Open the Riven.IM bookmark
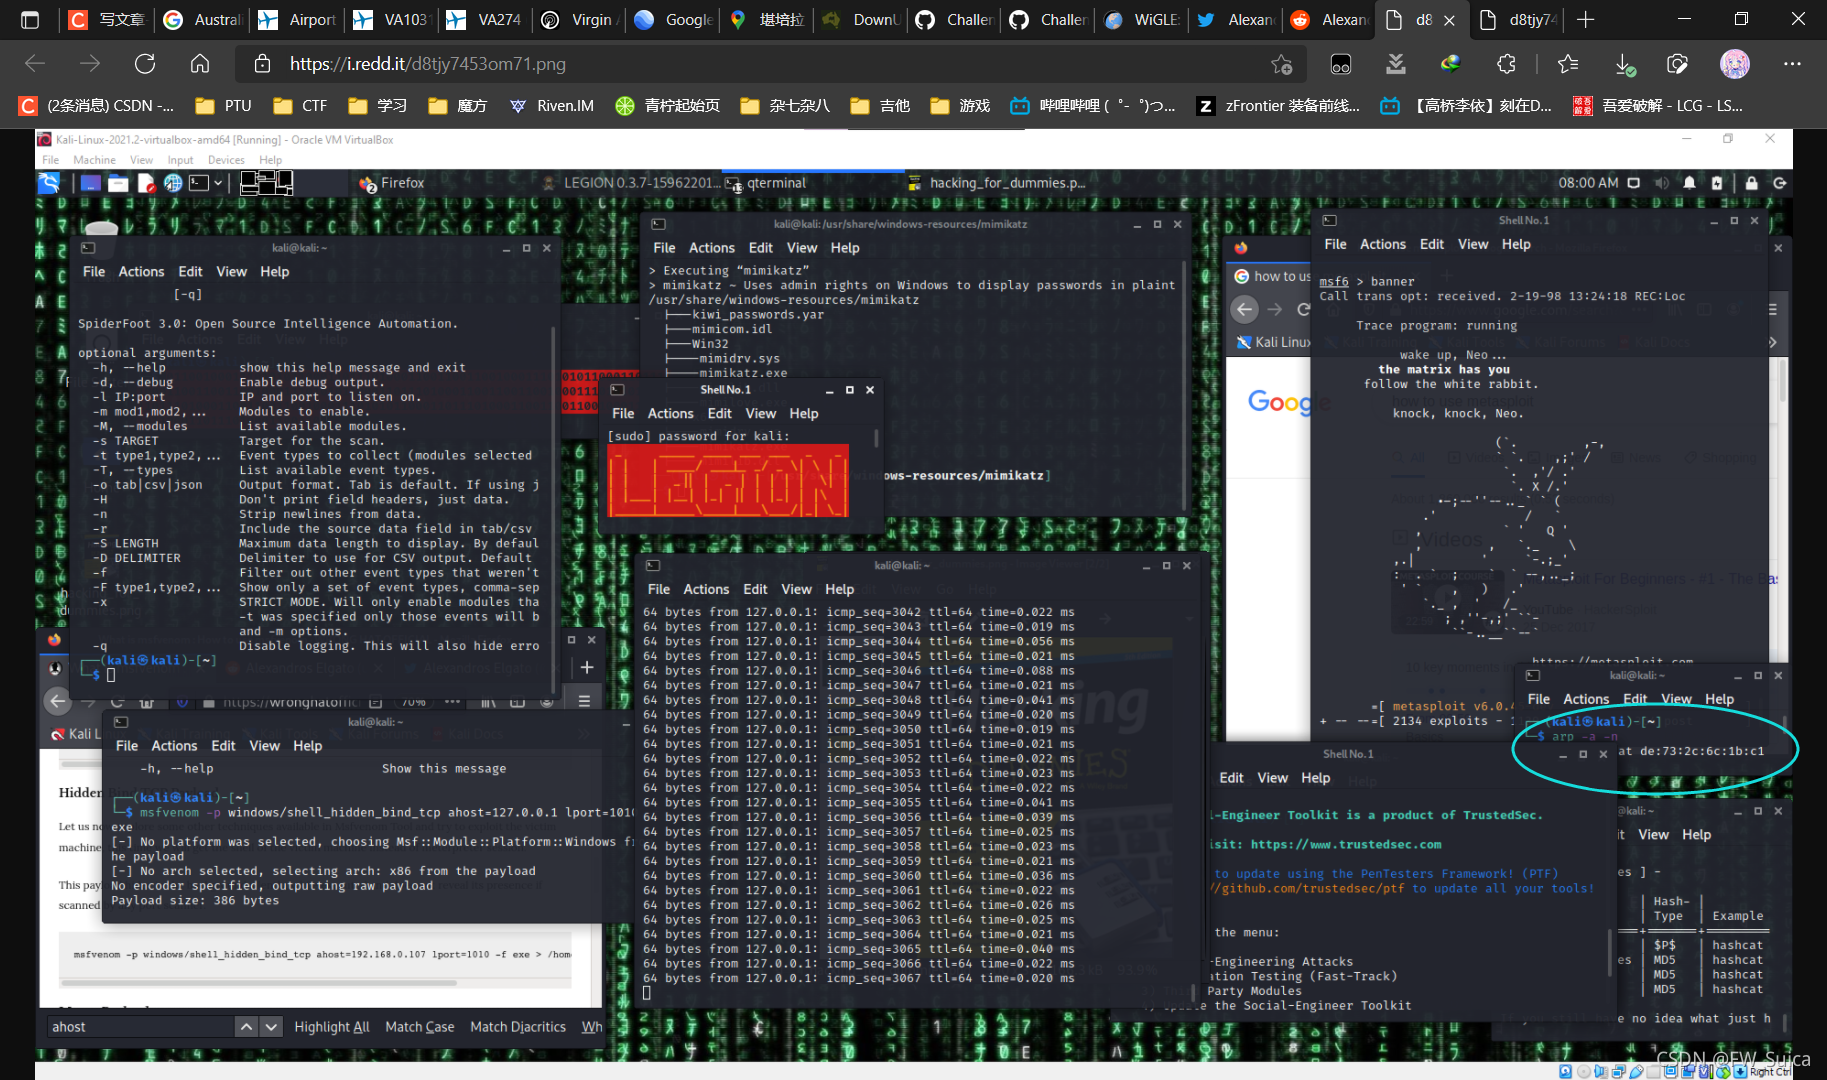This screenshot has height=1080, width=1827. pos(551,106)
